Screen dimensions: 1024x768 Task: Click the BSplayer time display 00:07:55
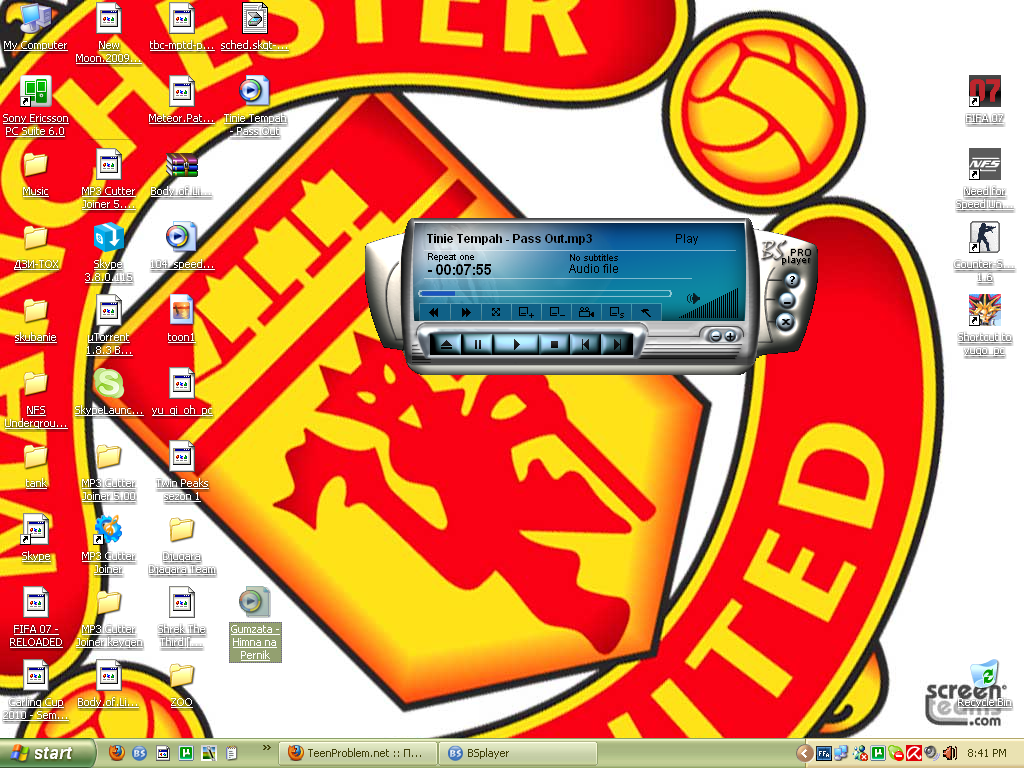pyautogui.click(x=460, y=270)
